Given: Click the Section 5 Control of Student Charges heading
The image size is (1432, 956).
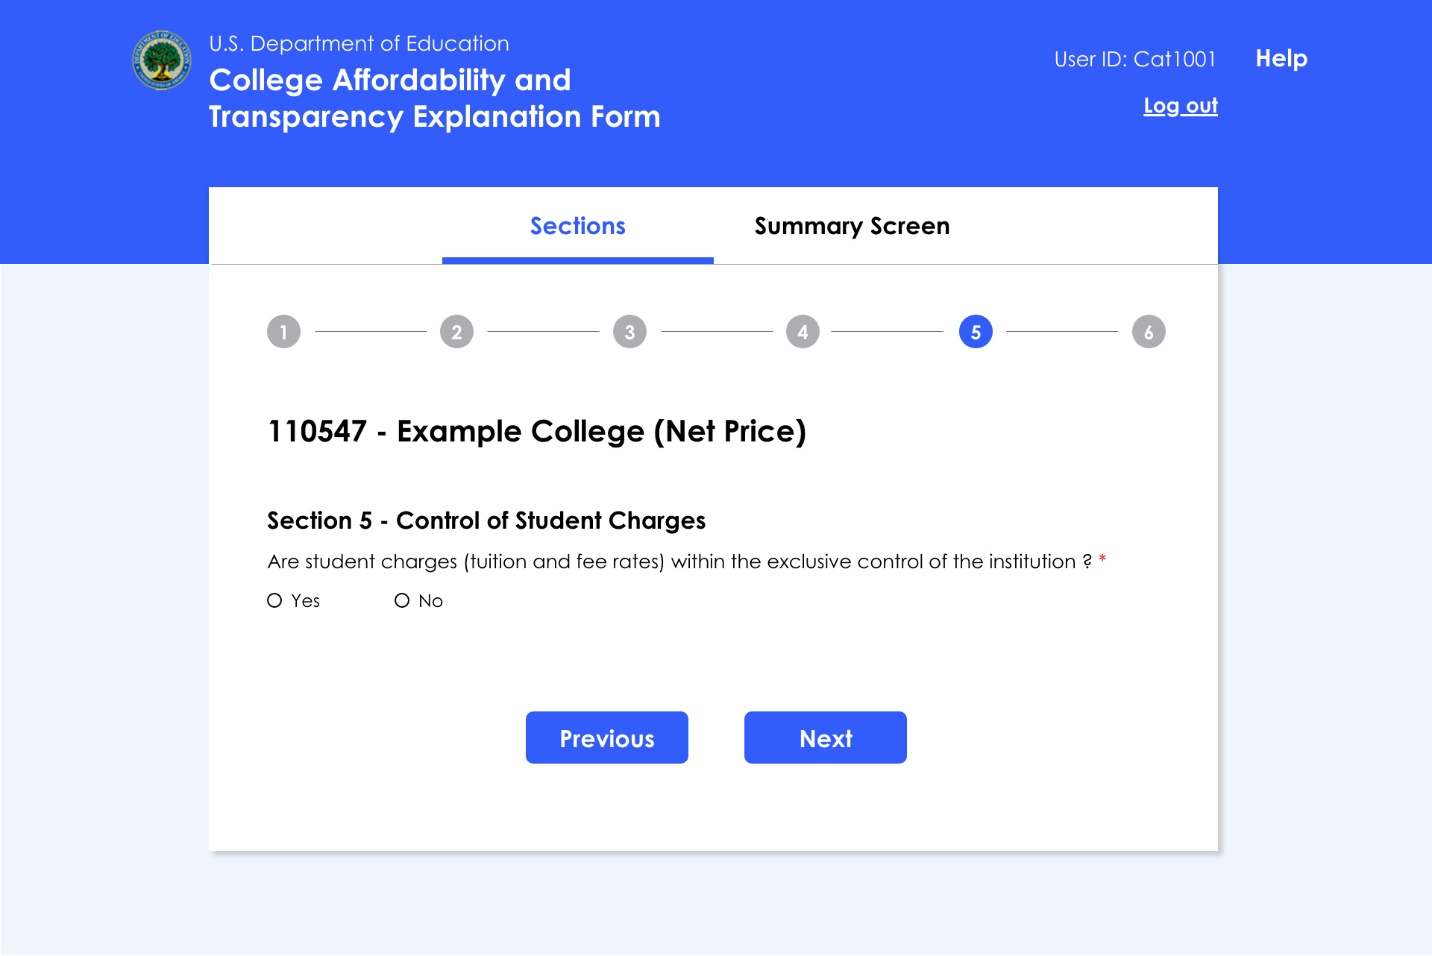Looking at the screenshot, I should tap(486, 521).
